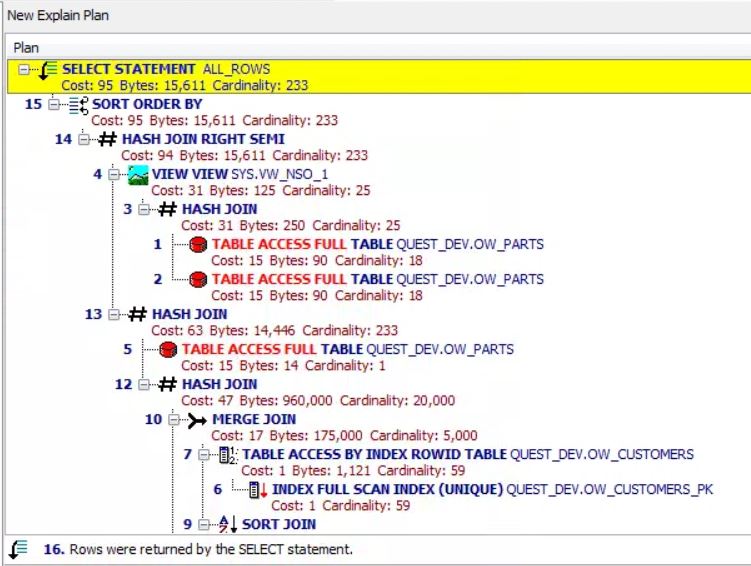
Task: Select step 5 TABLE ACCESS FULL row
Action: tap(347, 349)
